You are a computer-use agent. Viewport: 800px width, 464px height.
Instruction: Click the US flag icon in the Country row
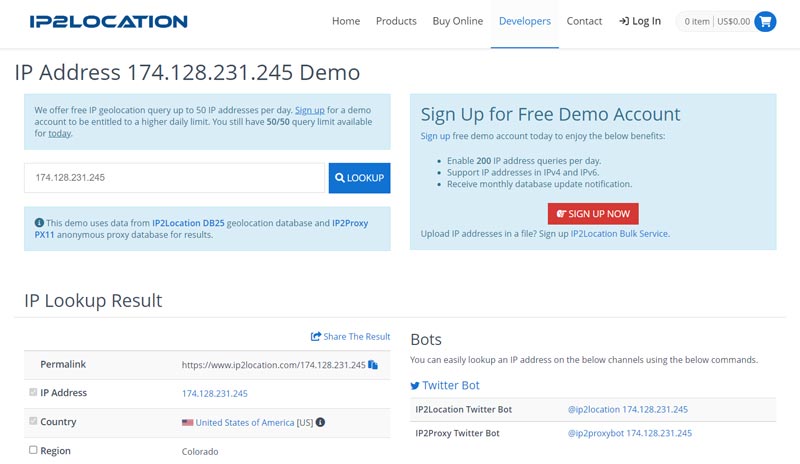[x=187, y=422]
